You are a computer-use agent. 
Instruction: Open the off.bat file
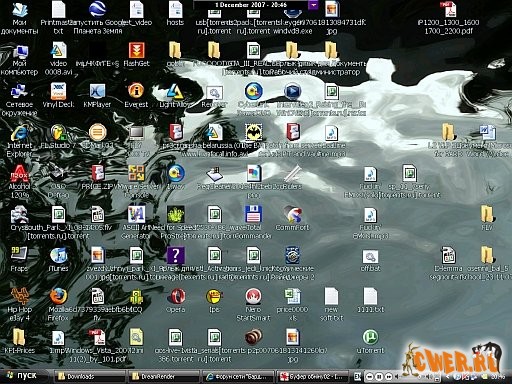(x=370, y=260)
